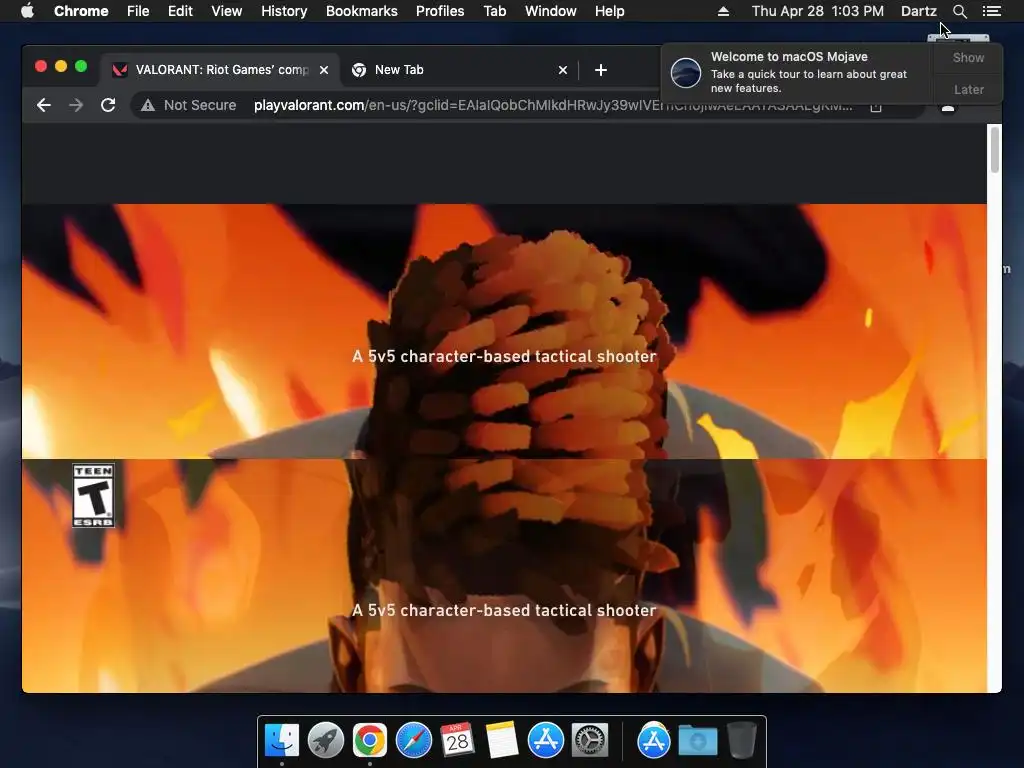Close the New Tab tab
This screenshot has height=768, width=1024.
(x=563, y=70)
